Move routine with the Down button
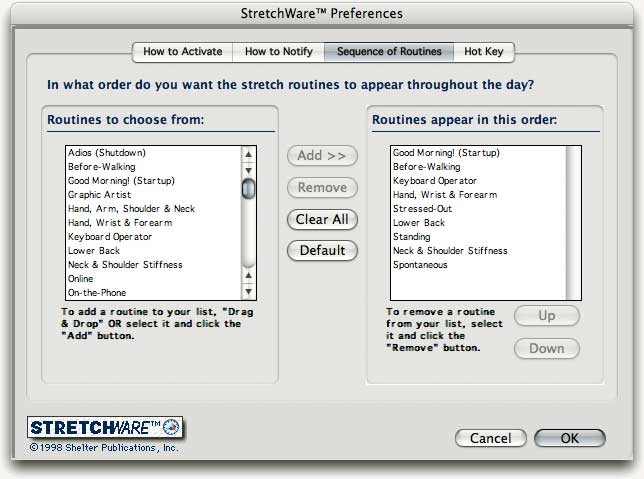This screenshot has width=644, height=479. (547, 348)
